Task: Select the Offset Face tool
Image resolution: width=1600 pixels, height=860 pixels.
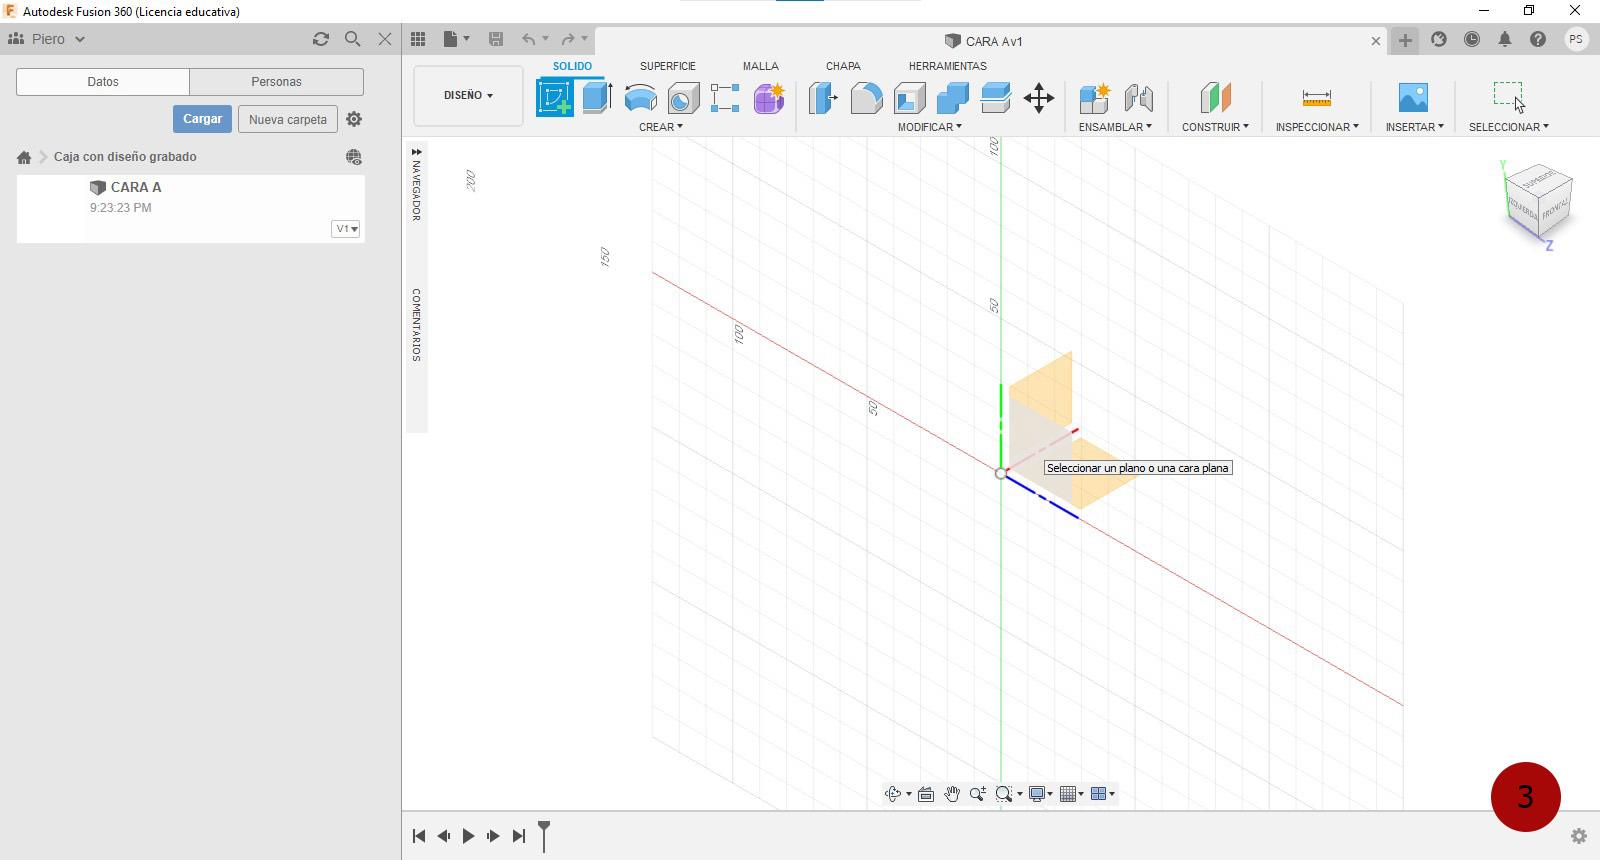Action: point(995,98)
